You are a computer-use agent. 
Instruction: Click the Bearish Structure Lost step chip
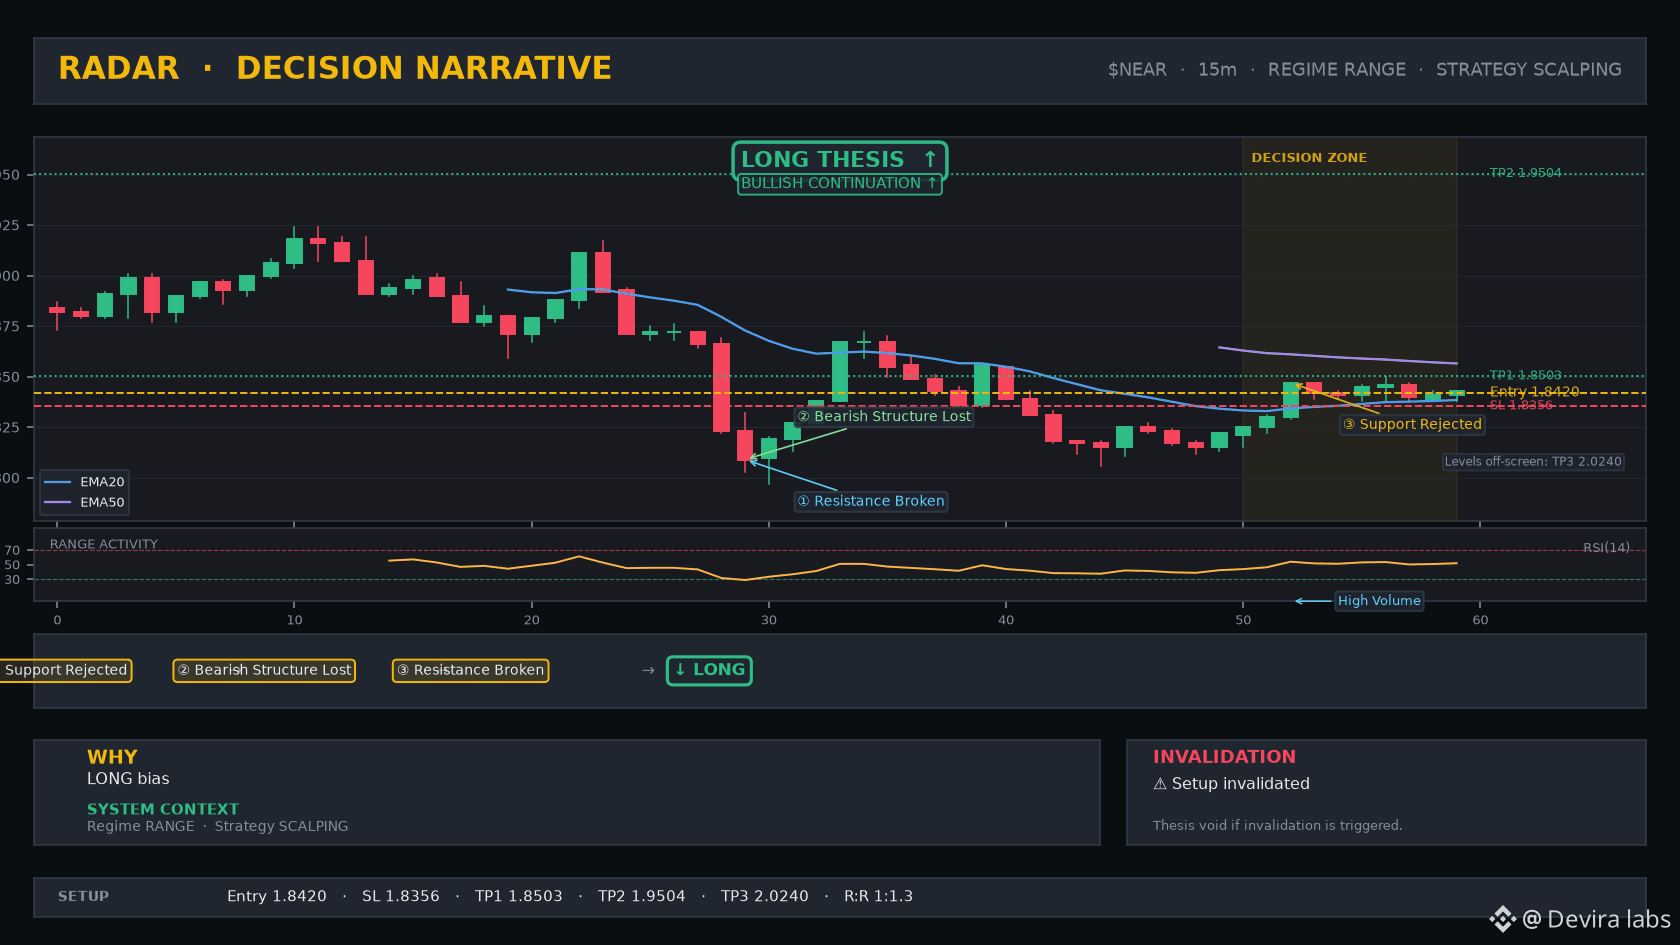coord(264,670)
